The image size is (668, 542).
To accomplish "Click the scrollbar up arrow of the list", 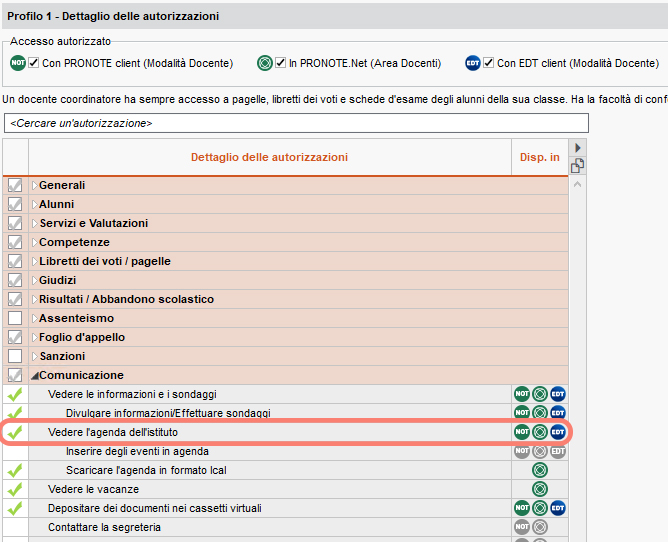I will click(x=578, y=185).
